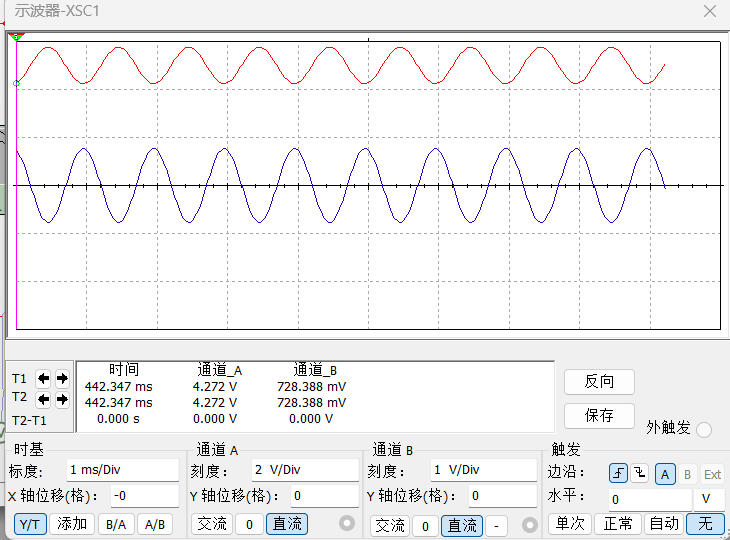Select 单次 single trigger mode
Image resolution: width=730 pixels, height=540 pixels.
click(x=570, y=524)
